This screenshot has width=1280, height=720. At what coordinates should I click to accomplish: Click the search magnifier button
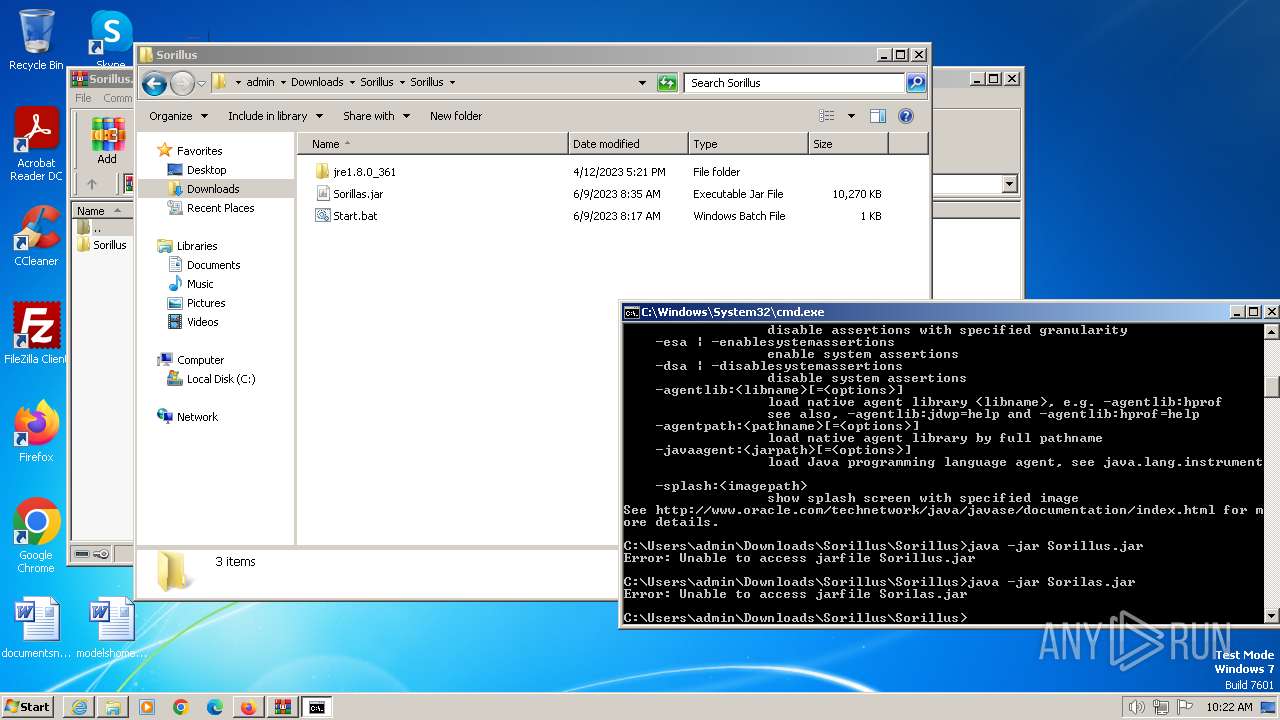915,83
